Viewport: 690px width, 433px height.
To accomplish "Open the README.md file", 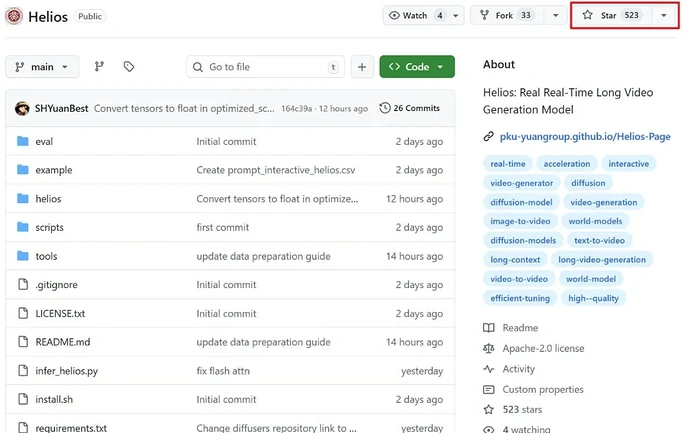I will pos(63,342).
